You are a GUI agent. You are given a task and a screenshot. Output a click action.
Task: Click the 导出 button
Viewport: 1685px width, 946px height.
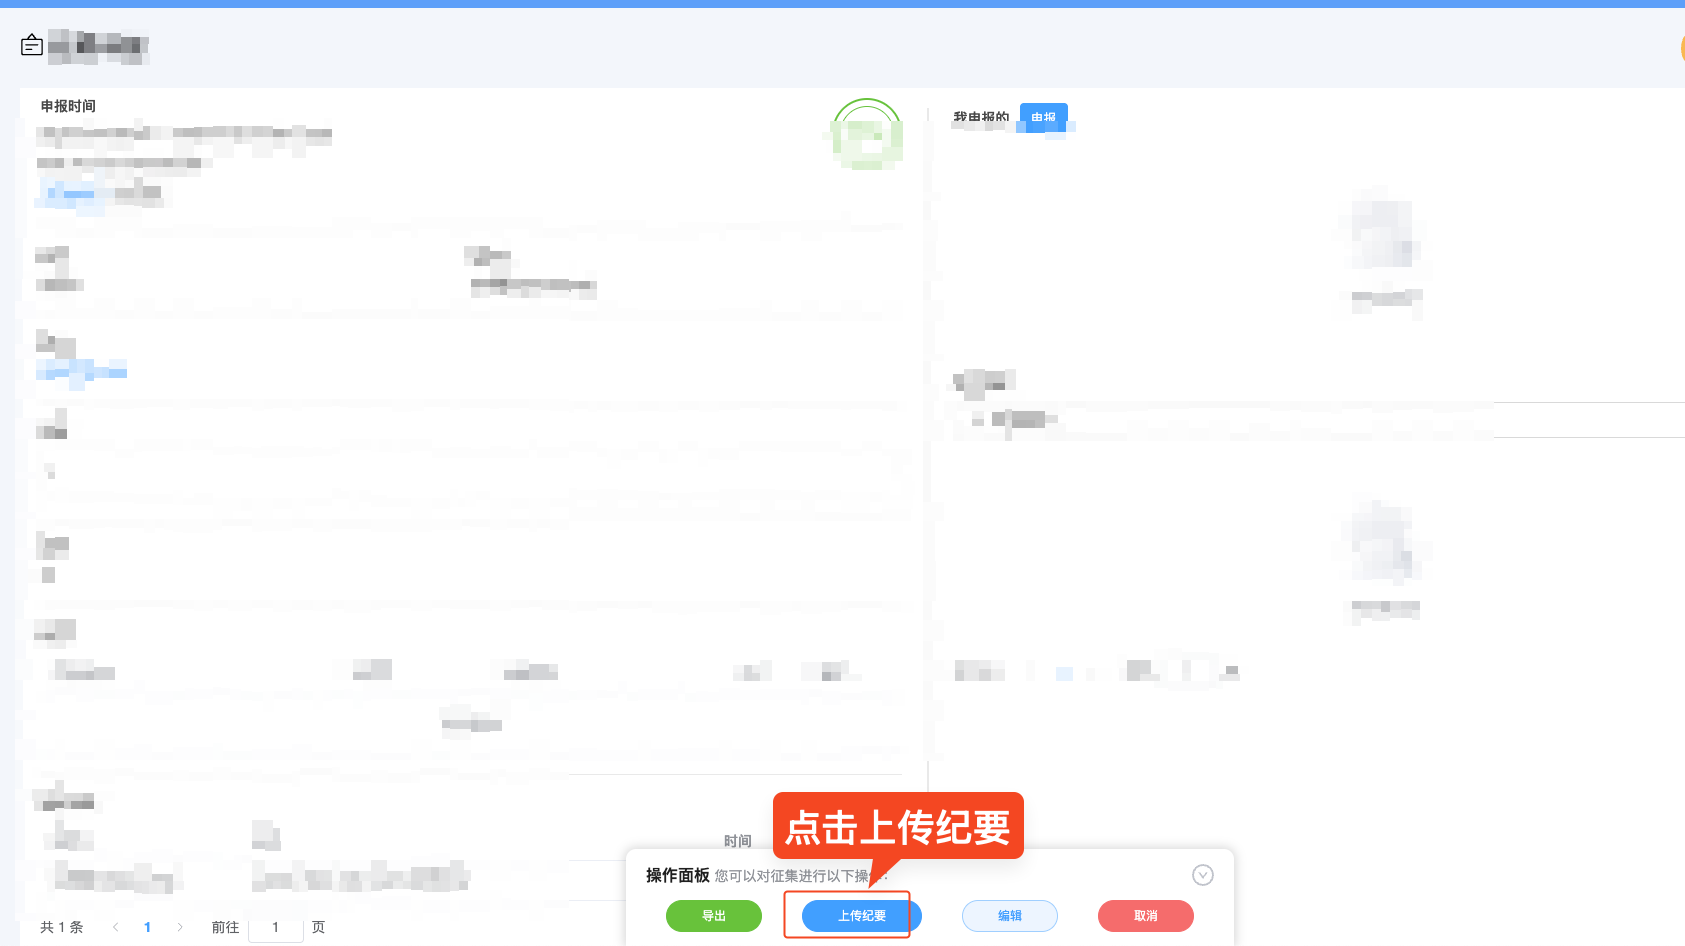coord(713,915)
